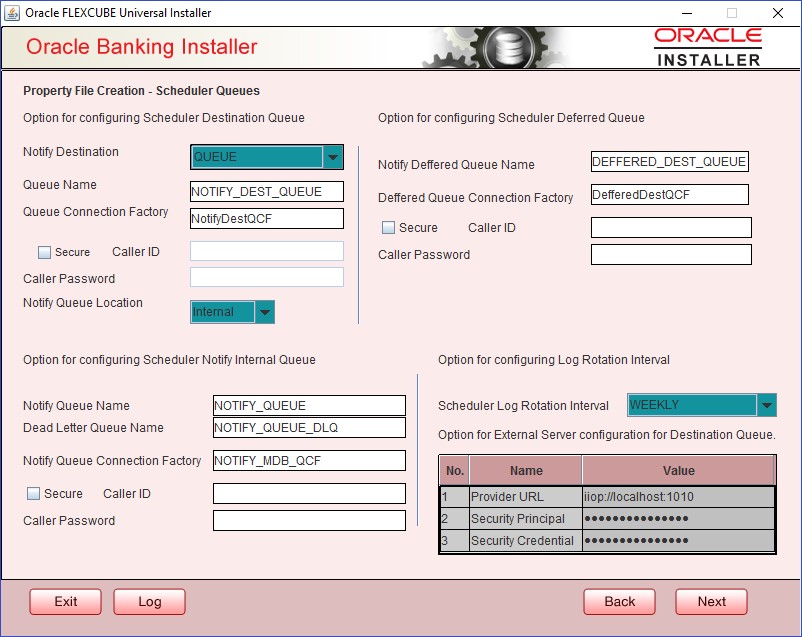Select the Security Principal name cell
Screen dimensions: 802x637
[x=526, y=518]
